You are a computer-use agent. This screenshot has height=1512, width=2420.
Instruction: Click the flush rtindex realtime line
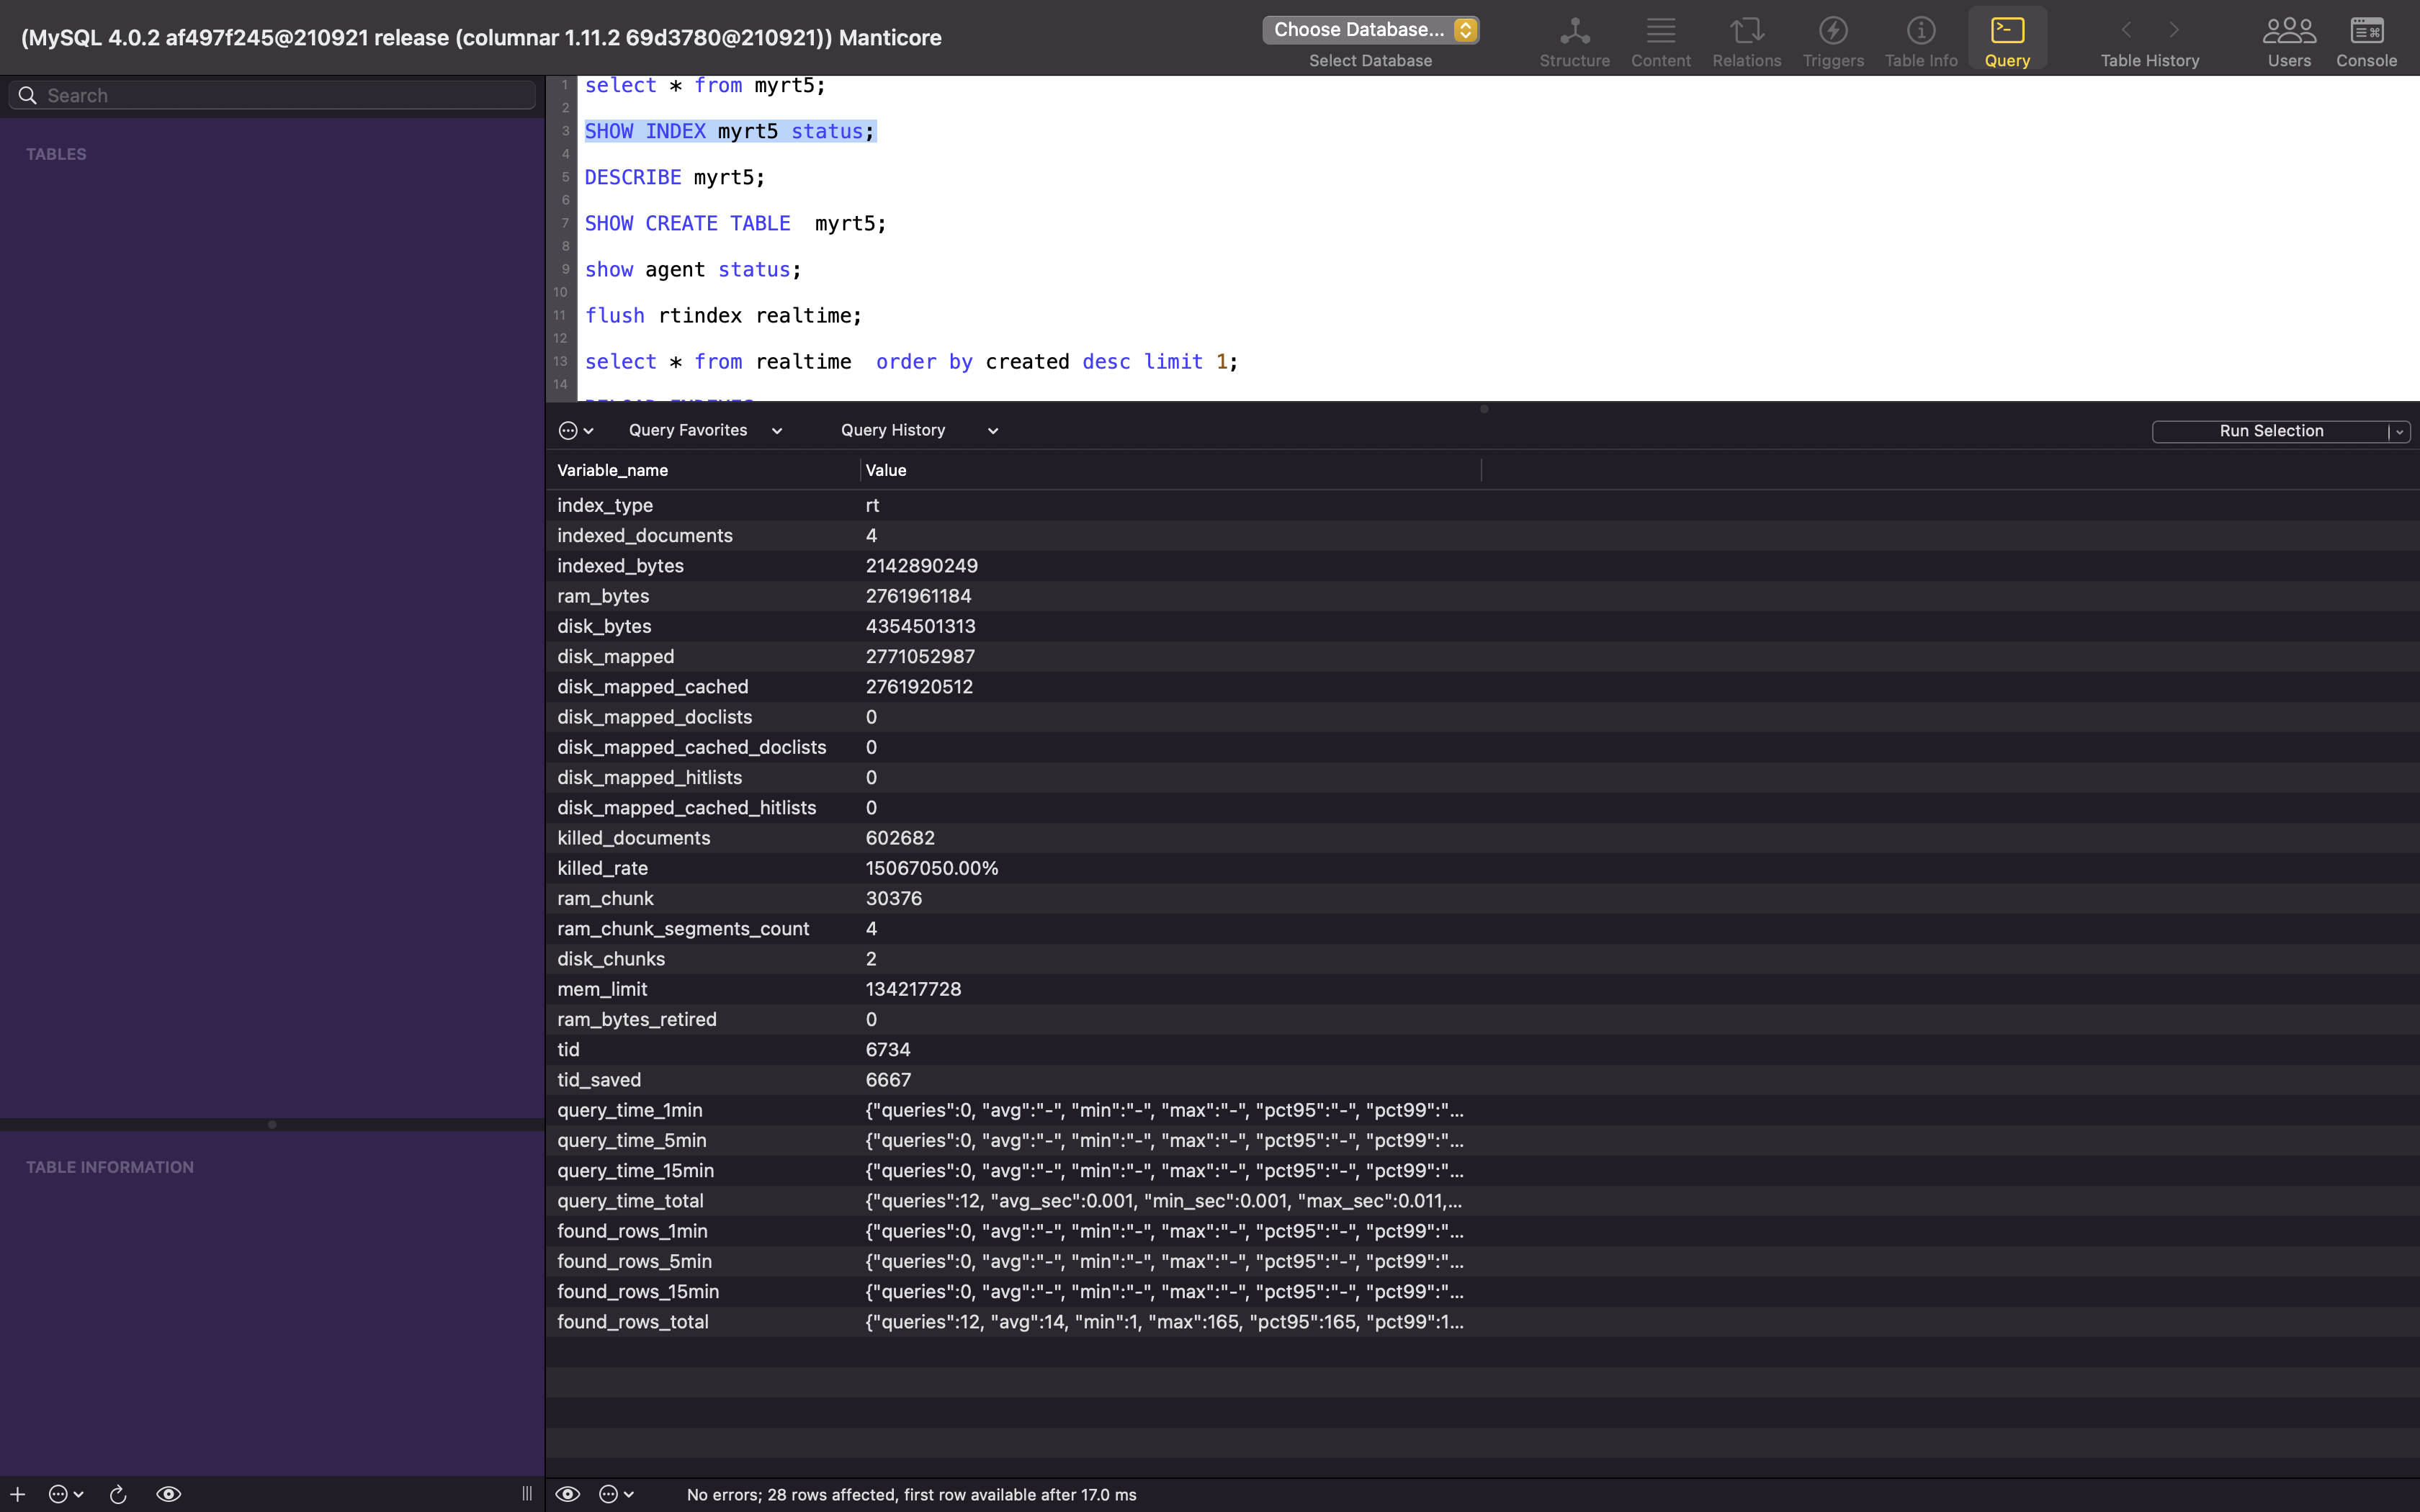723,315
